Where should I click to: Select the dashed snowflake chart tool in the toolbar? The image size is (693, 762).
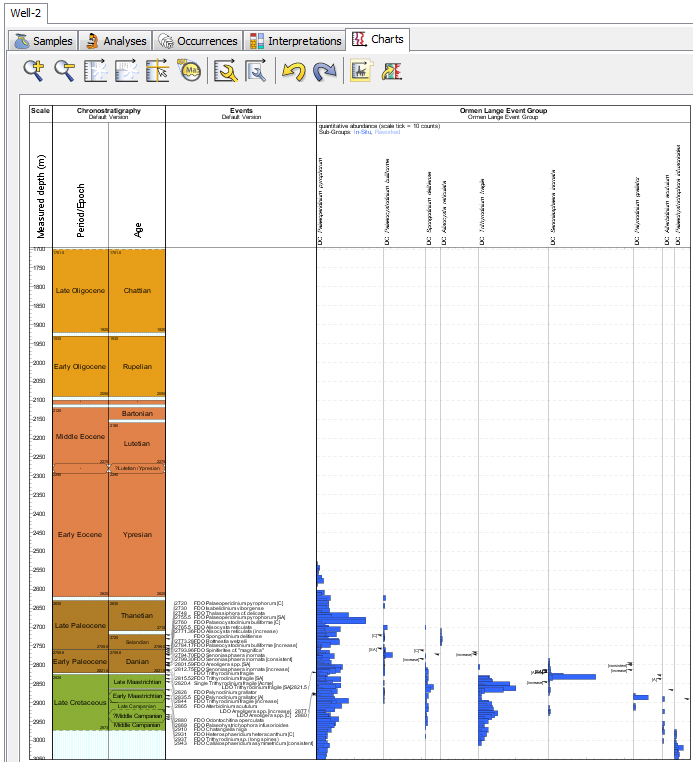click(x=126, y=70)
